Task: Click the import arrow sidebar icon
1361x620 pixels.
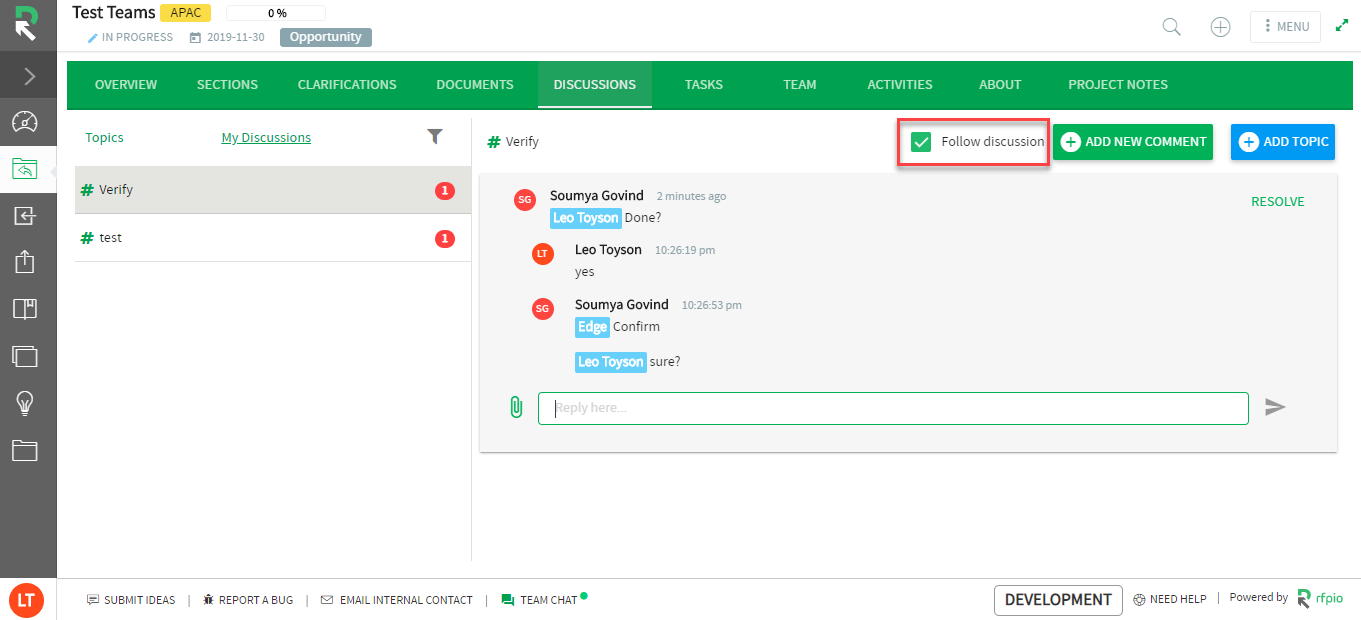Action: (25, 215)
